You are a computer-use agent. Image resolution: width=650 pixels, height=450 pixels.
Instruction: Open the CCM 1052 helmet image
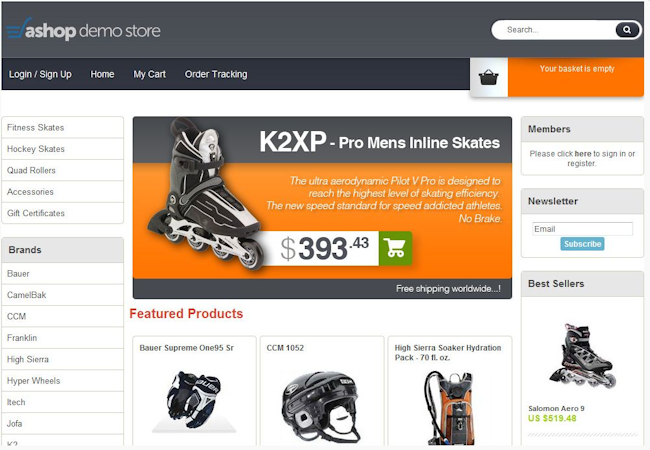[x=320, y=408]
